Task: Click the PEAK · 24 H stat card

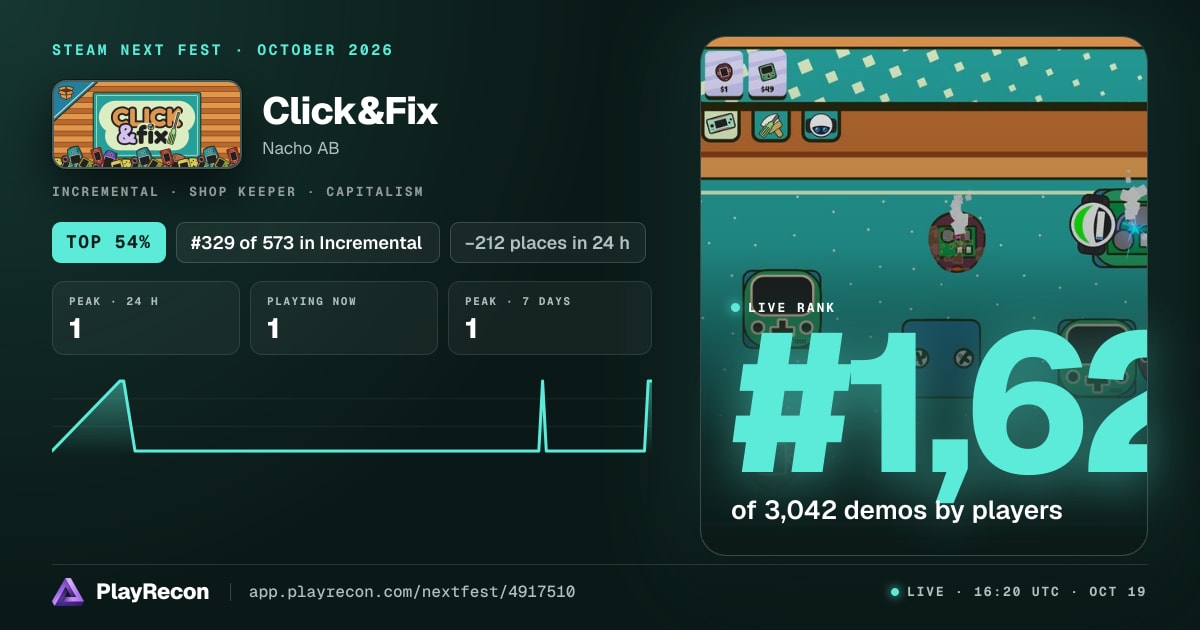Action: [146, 318]
